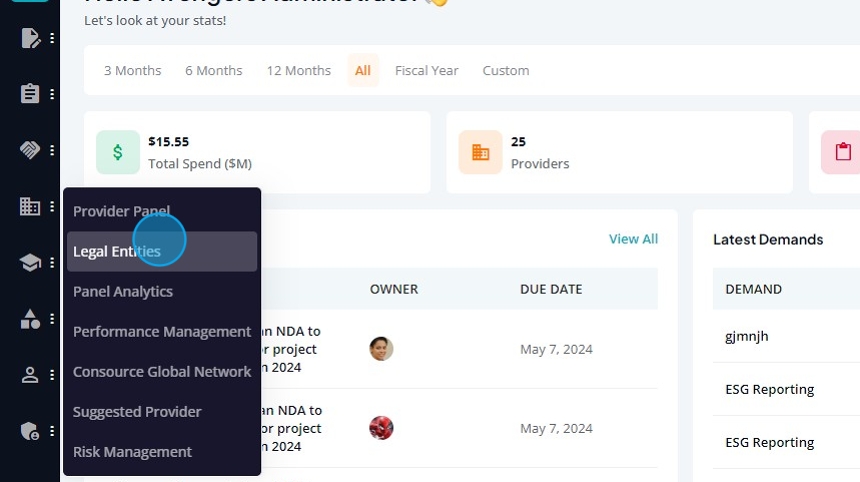Click the 25 Providers count
The image size is (860, 482).
click(x=518, y=141)
